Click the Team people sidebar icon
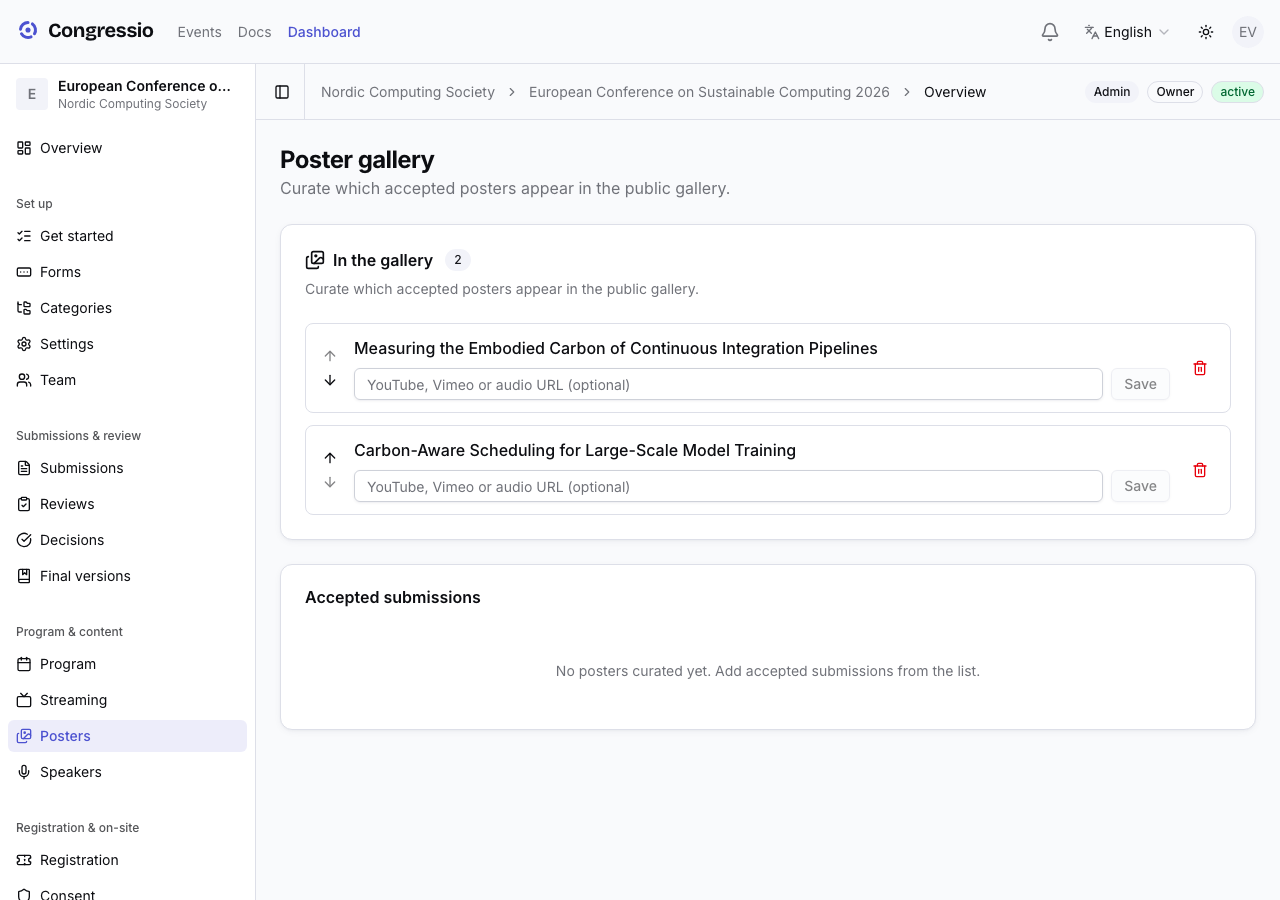This screenshot has height=900, width=1280. tap(24, 380)
